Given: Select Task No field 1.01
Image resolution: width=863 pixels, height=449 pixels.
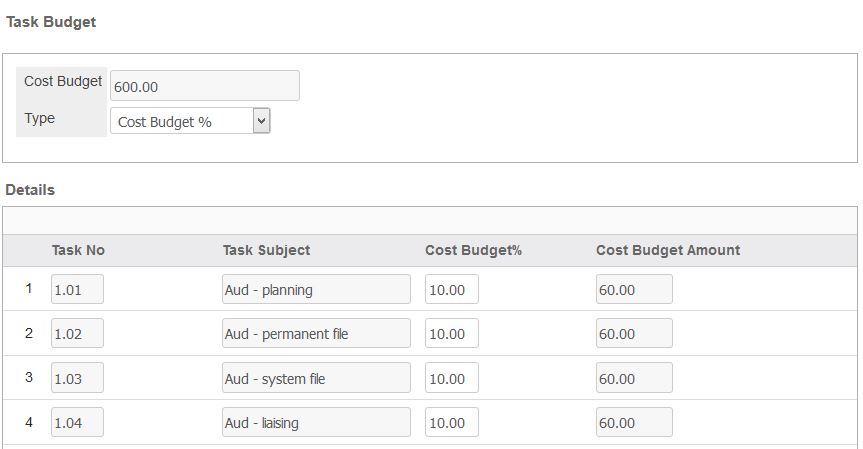Looking at the screenshot, I should (77, 289).
